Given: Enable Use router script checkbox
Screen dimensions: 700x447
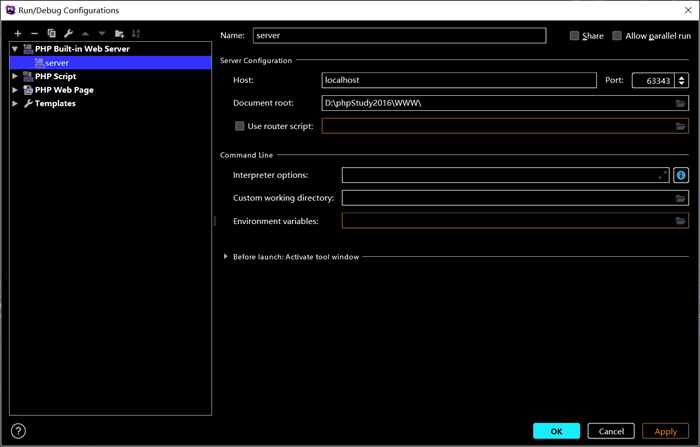Looking at the screenshot, I should (x=239, y=126).
